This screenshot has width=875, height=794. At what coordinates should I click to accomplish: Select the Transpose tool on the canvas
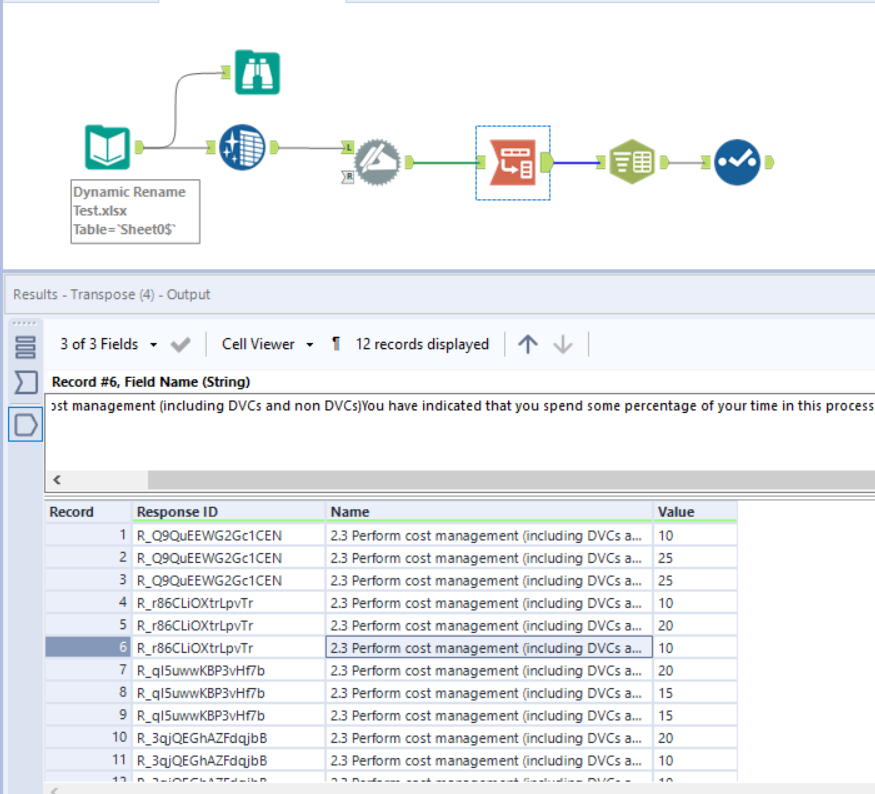coord(512,161)
